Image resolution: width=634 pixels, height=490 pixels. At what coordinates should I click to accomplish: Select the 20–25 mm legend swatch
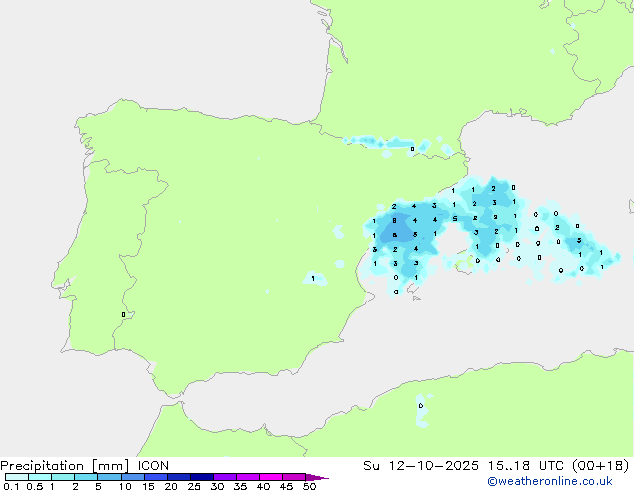point(179,477)
